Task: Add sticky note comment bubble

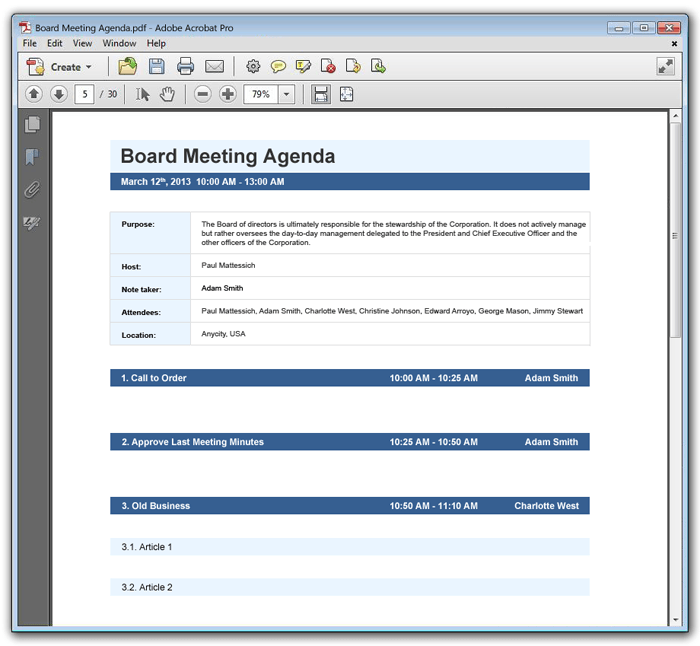Action: click(x=278, y=67)
